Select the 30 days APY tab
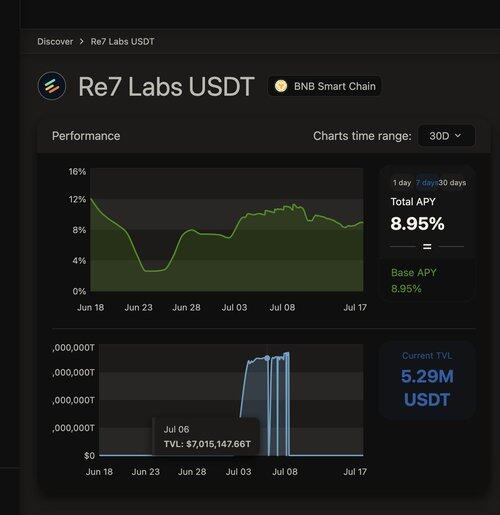The height and width of the screenshot is (515, 500). 452,183
